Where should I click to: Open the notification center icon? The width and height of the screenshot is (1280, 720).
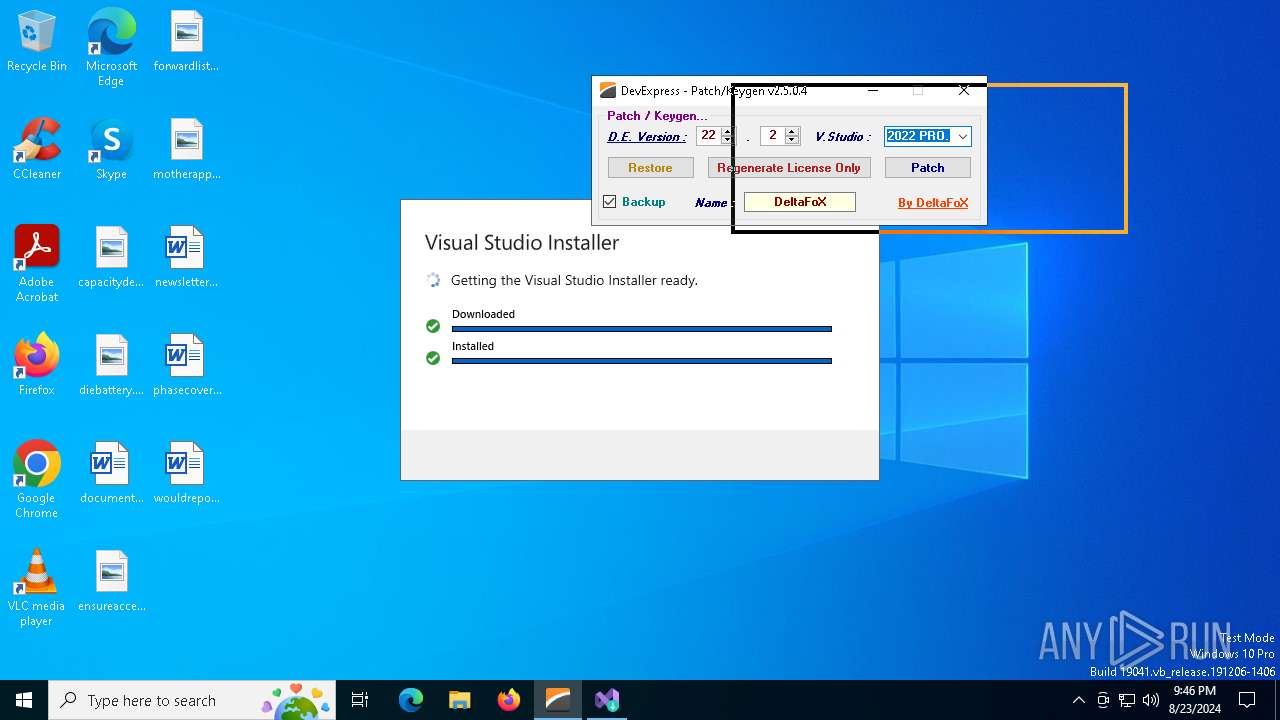(x=1247, y=700)
